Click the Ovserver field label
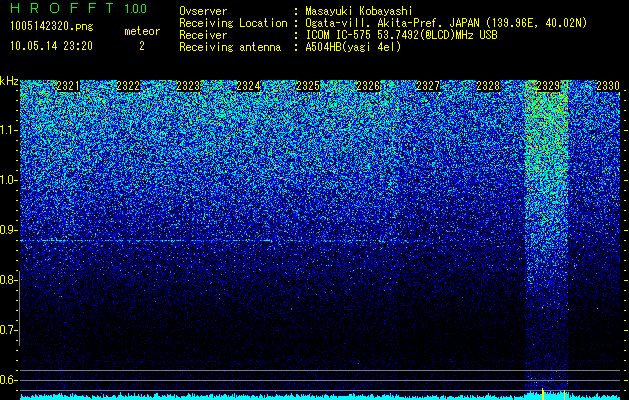 [203, 11]
